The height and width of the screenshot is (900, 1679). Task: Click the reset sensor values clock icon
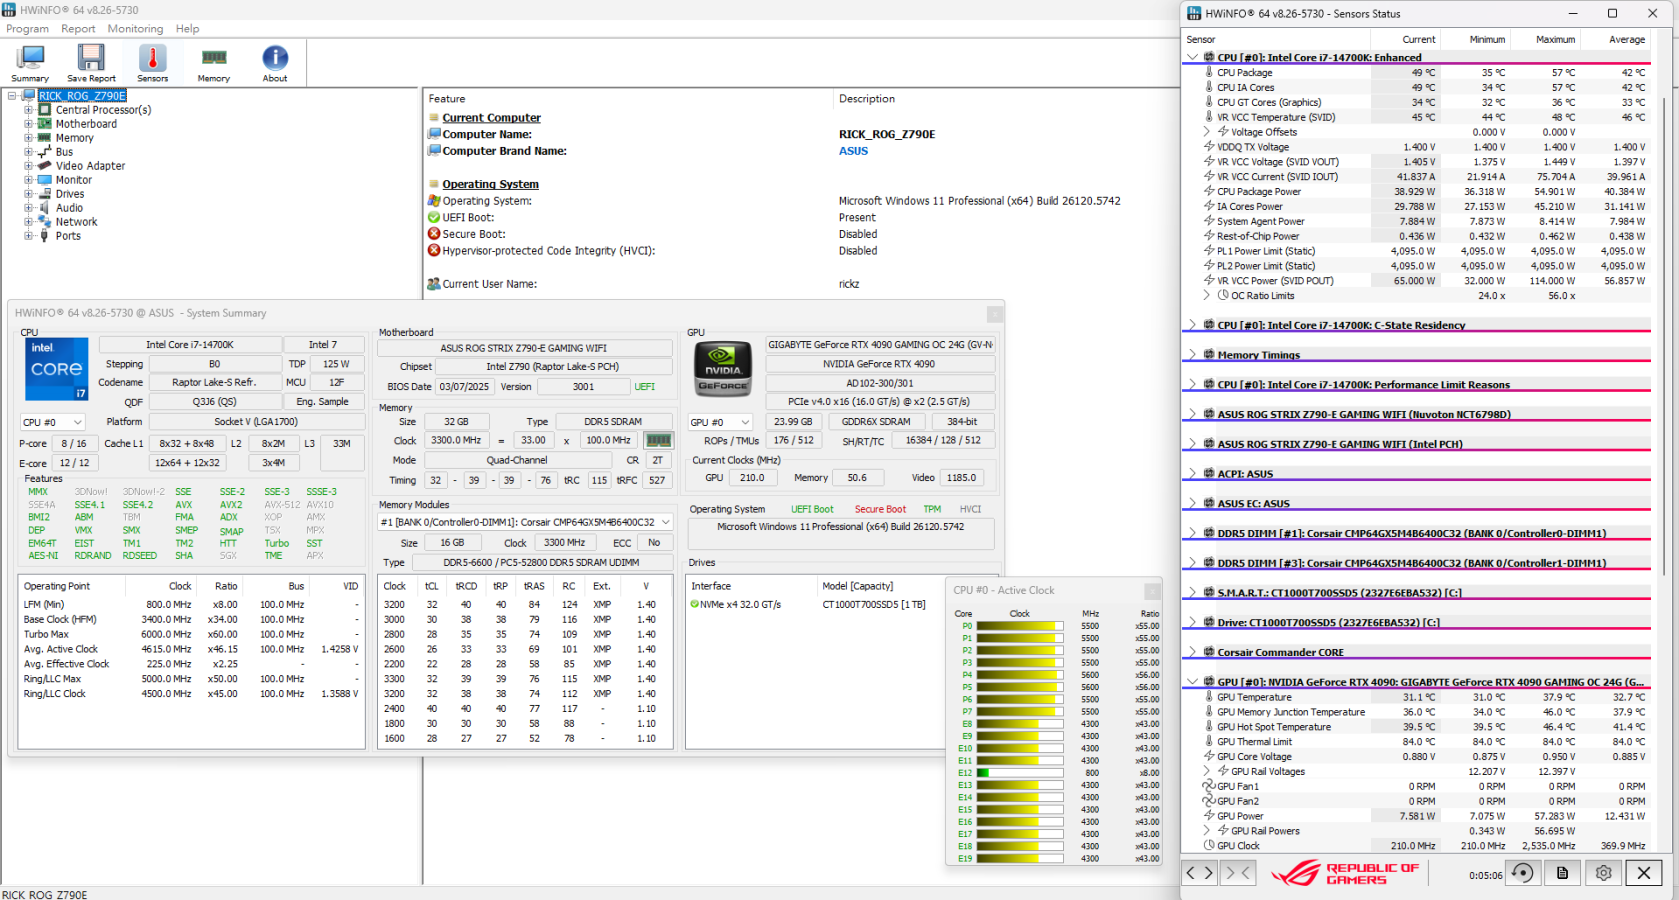pyautogui.click(x=1522, y=873)
